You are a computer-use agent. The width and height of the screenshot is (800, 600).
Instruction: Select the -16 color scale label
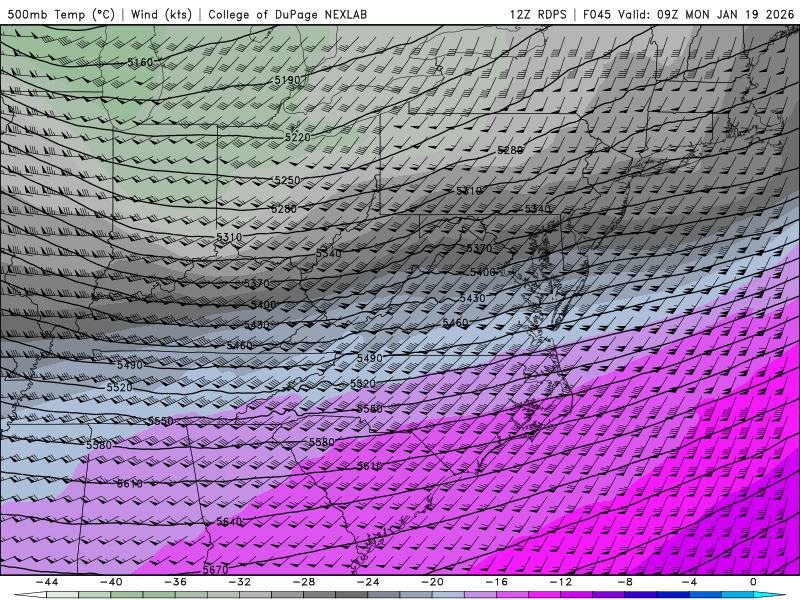(x=496, y=582)
